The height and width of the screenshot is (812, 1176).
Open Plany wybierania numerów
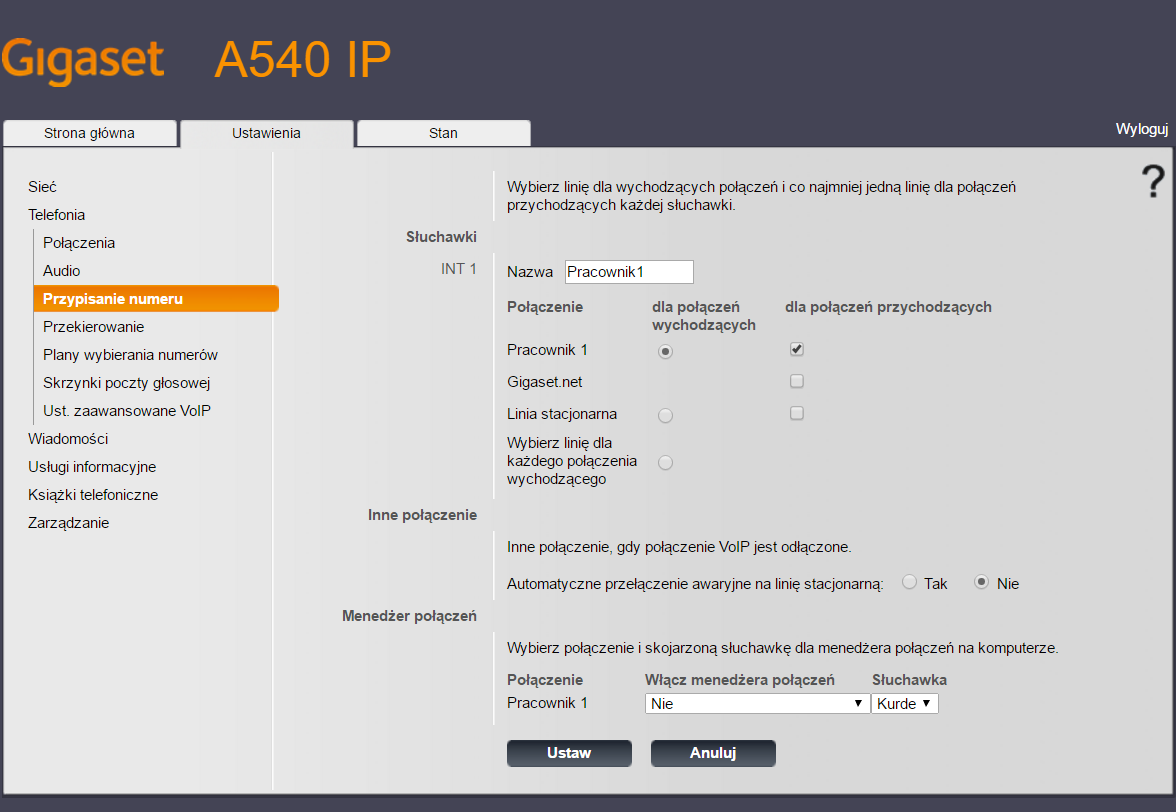[130, 355]
